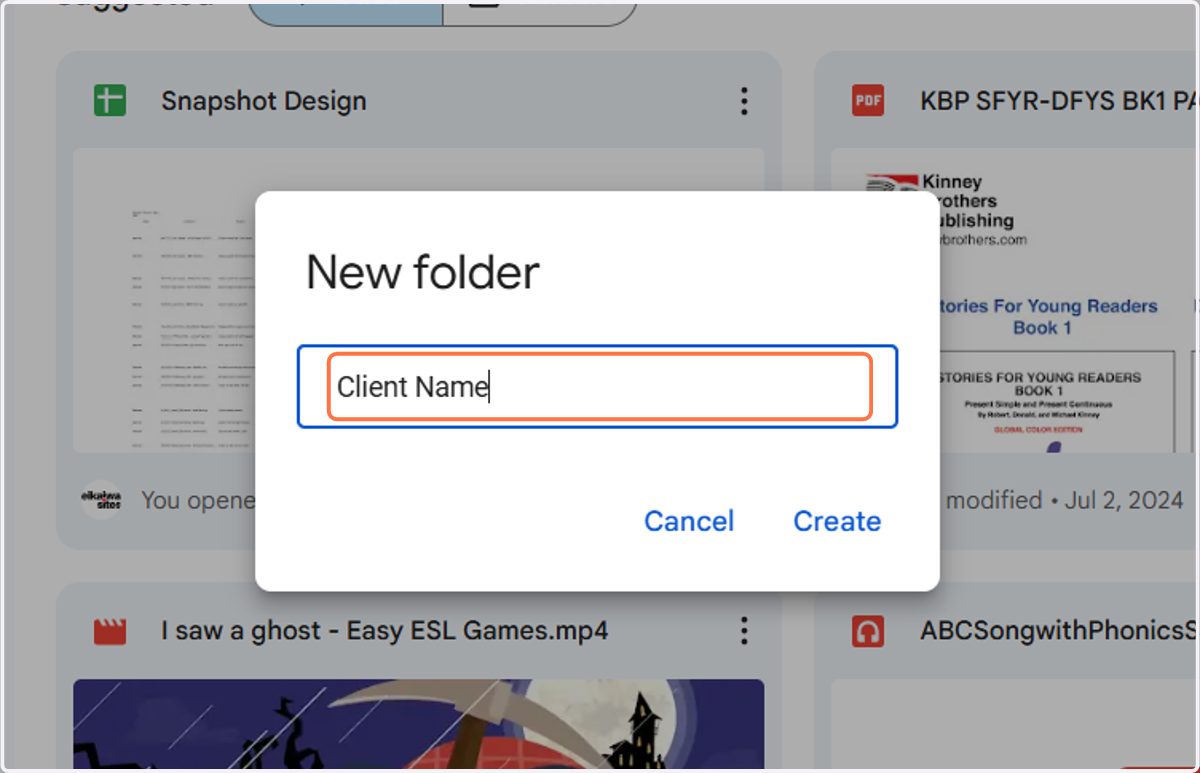Open more options for I saw a ghost video

tap(743, 631)
